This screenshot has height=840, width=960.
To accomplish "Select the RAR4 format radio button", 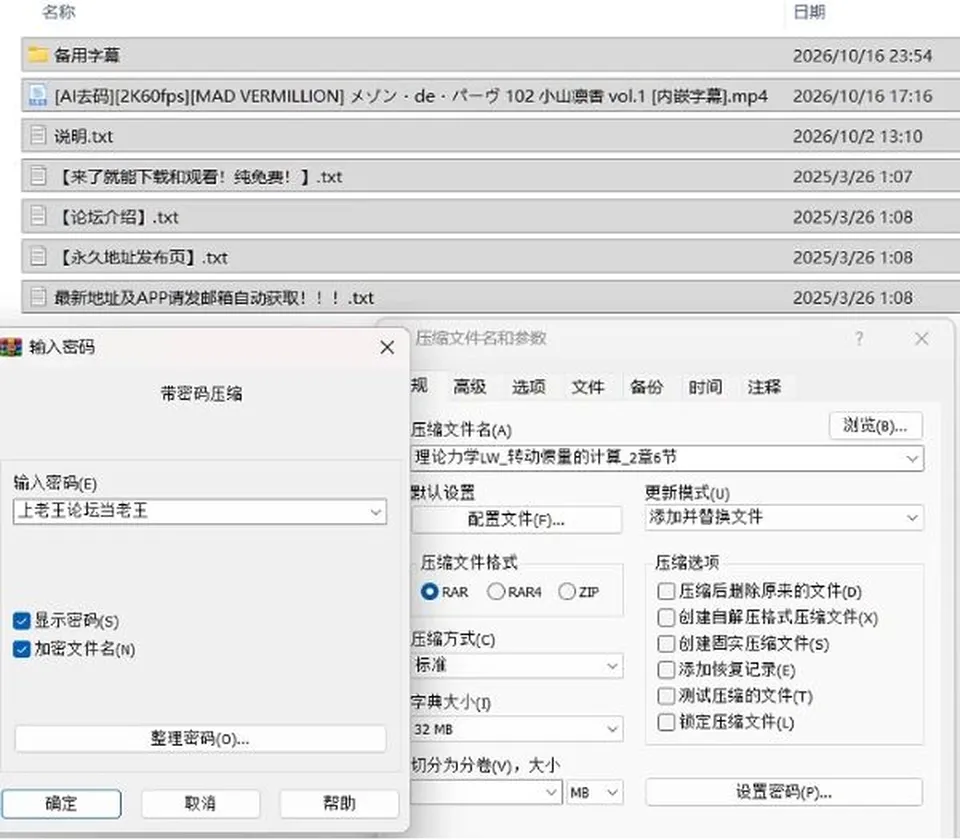I will coord(496,591).
